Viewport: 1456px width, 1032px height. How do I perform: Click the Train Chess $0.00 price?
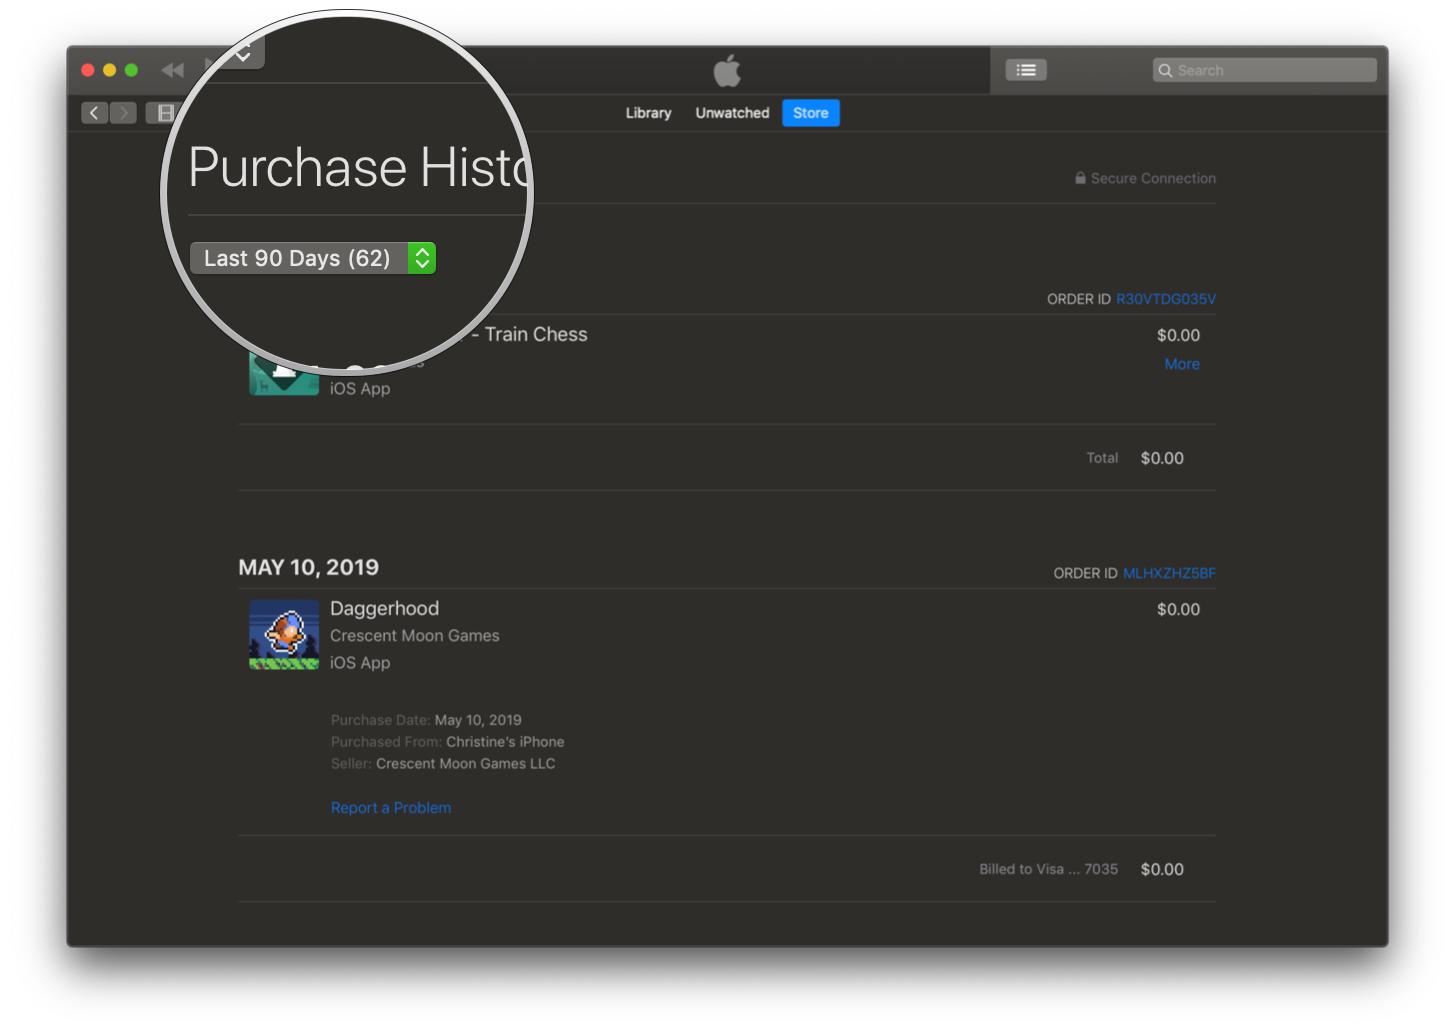(1178, 335)
